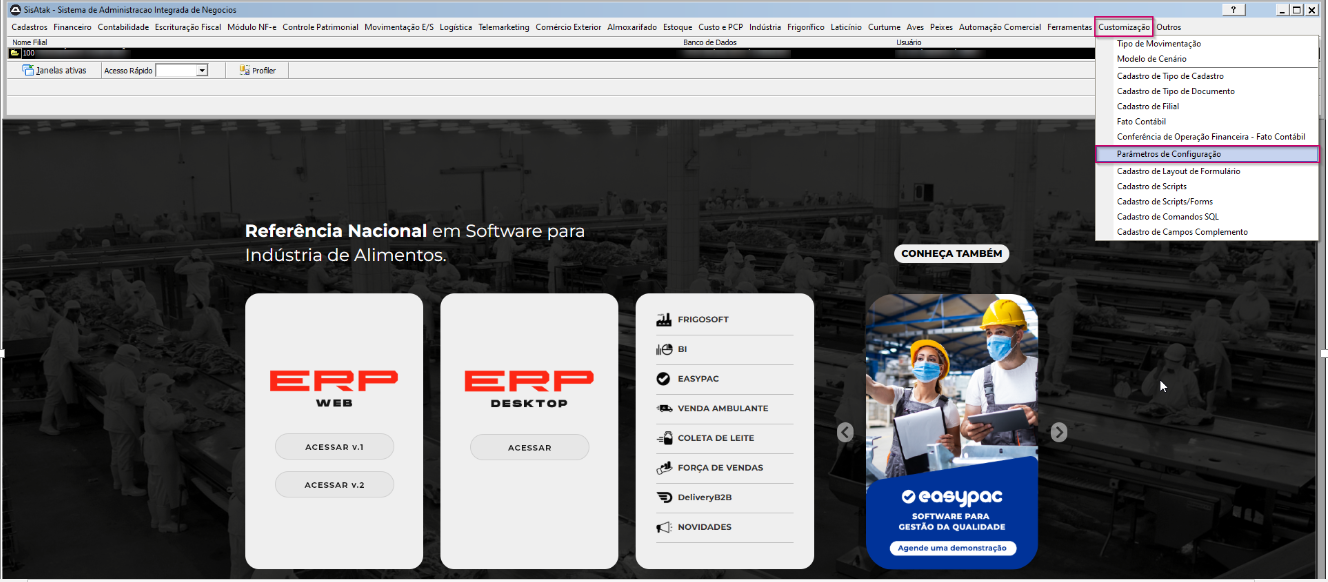The height and width of the screenshot is (582, 1328).
Task: Open the Estoque menu
Action: [677, 27]
